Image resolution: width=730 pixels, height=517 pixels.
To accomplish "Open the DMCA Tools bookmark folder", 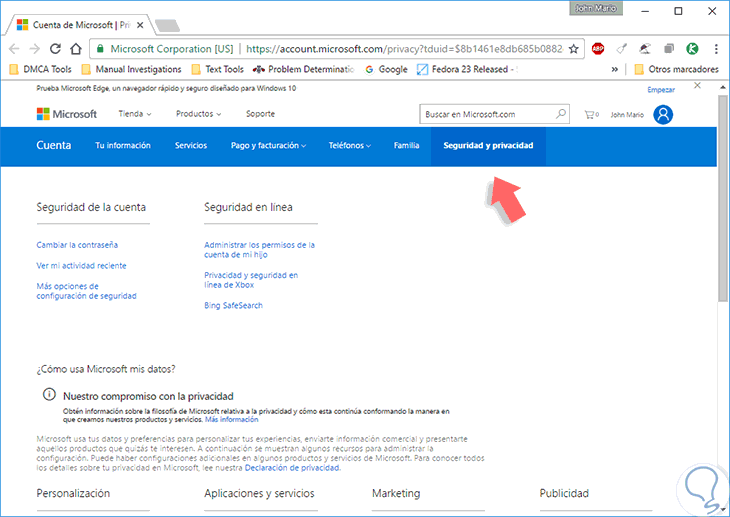I will click(41, 69).
